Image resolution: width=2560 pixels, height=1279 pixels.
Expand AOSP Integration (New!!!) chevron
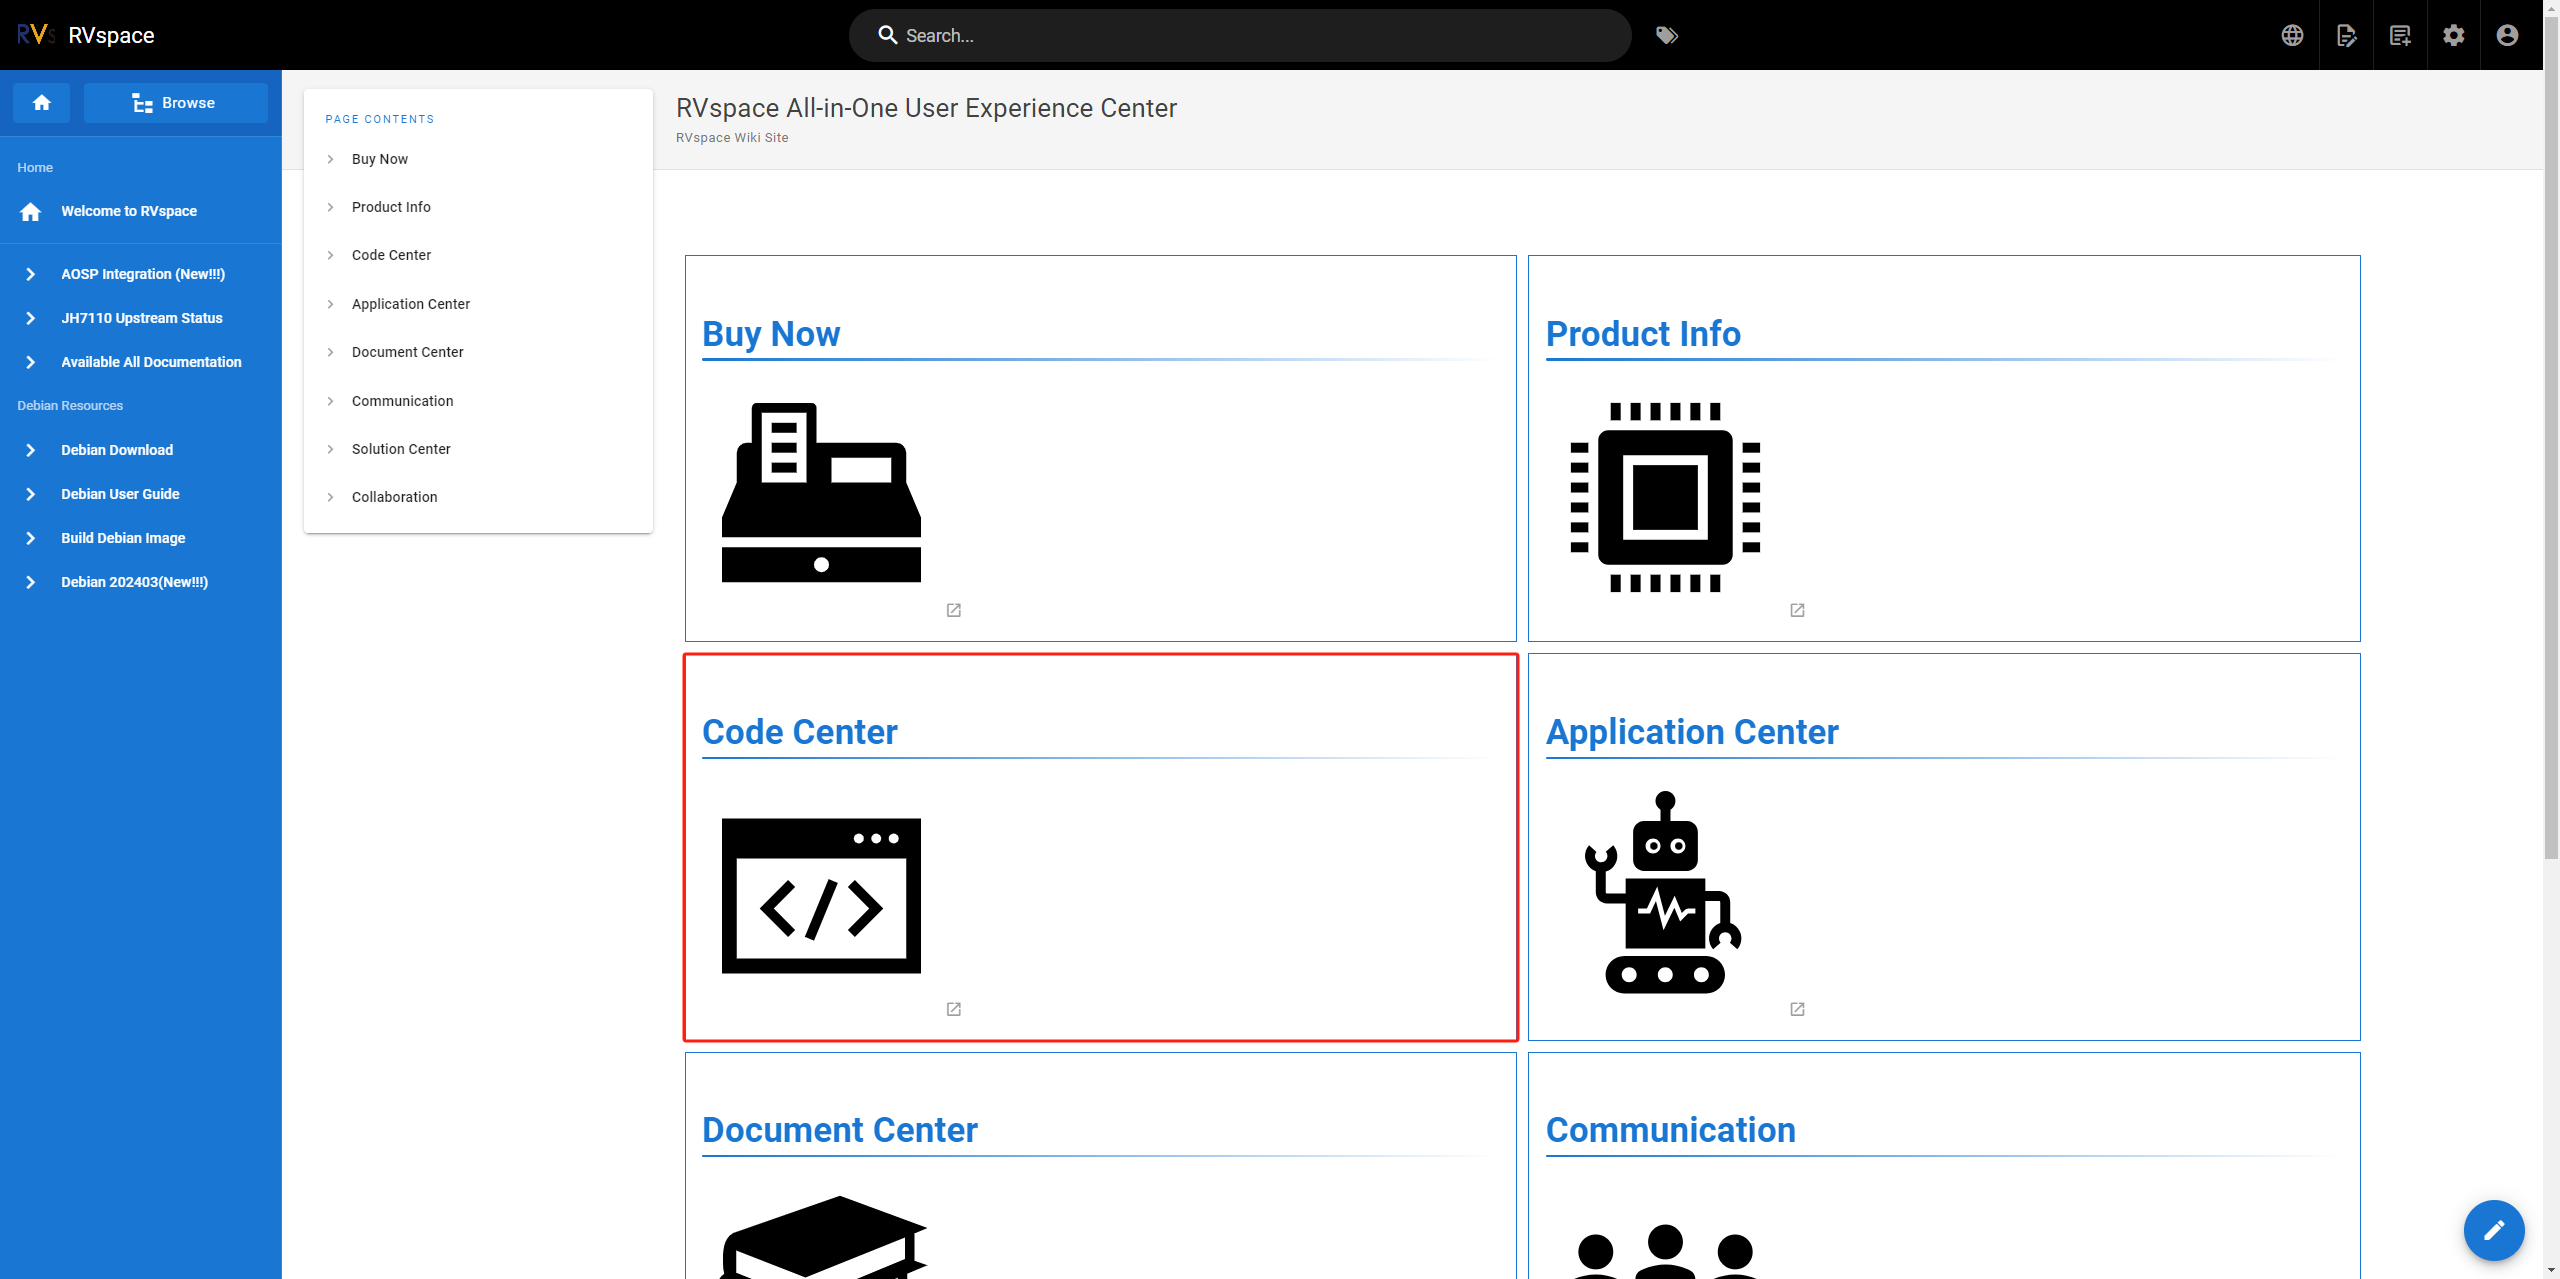(31, 274)
